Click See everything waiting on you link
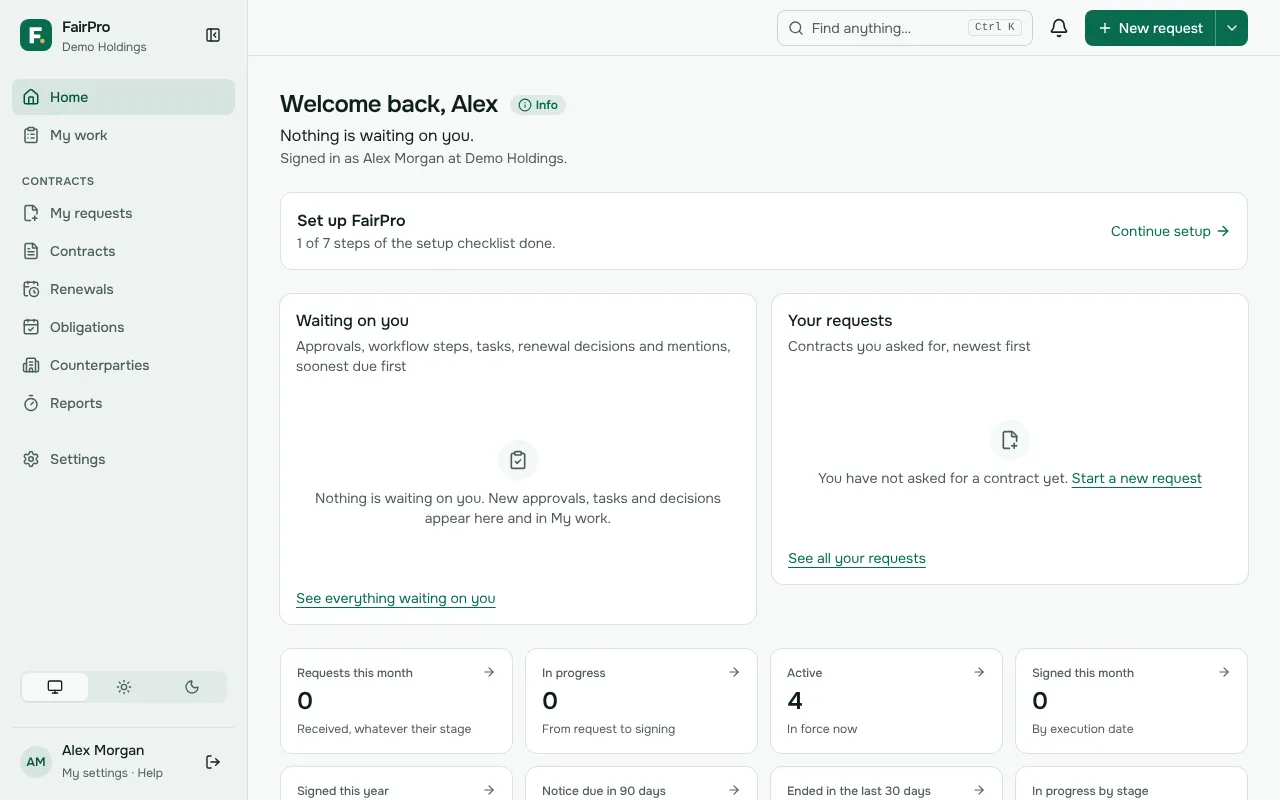Viewport: 1280px width, 800px height. pos(396,598)
